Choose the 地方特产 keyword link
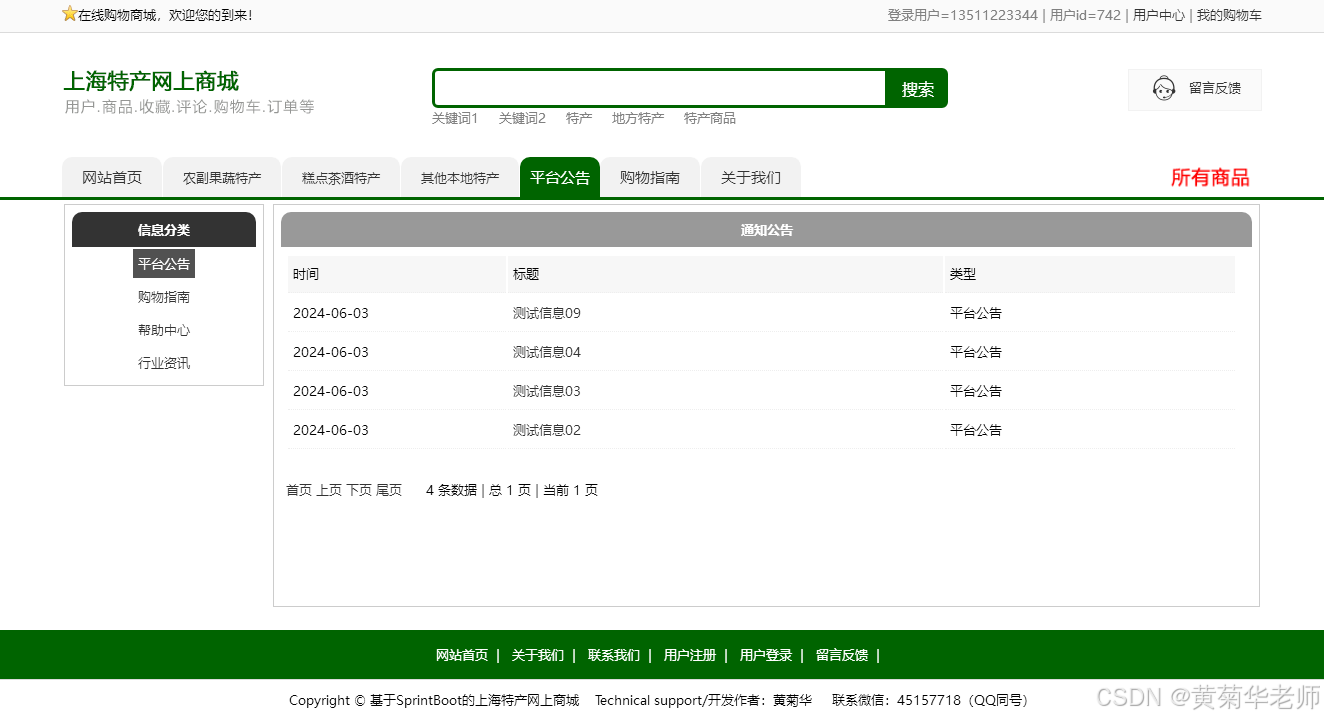Screen dimensions: 1324x719 coord(638,118)
